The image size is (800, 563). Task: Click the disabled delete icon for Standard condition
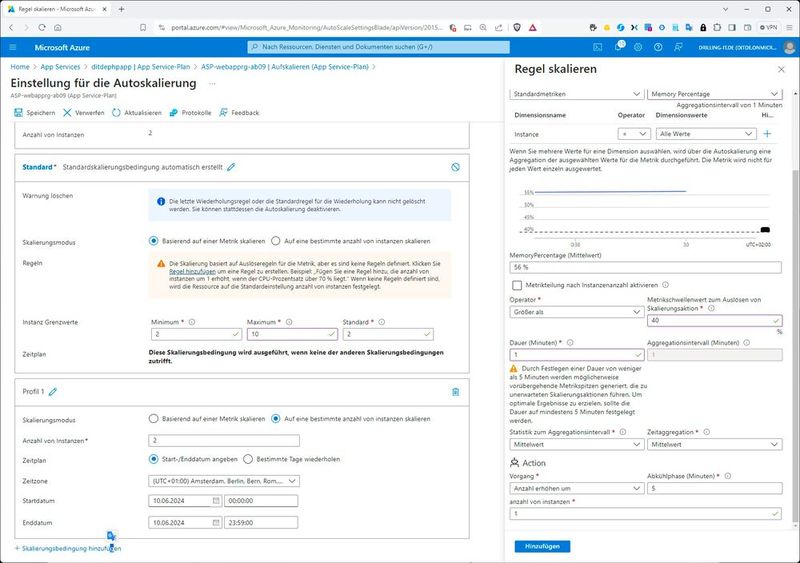pos(455,167)
